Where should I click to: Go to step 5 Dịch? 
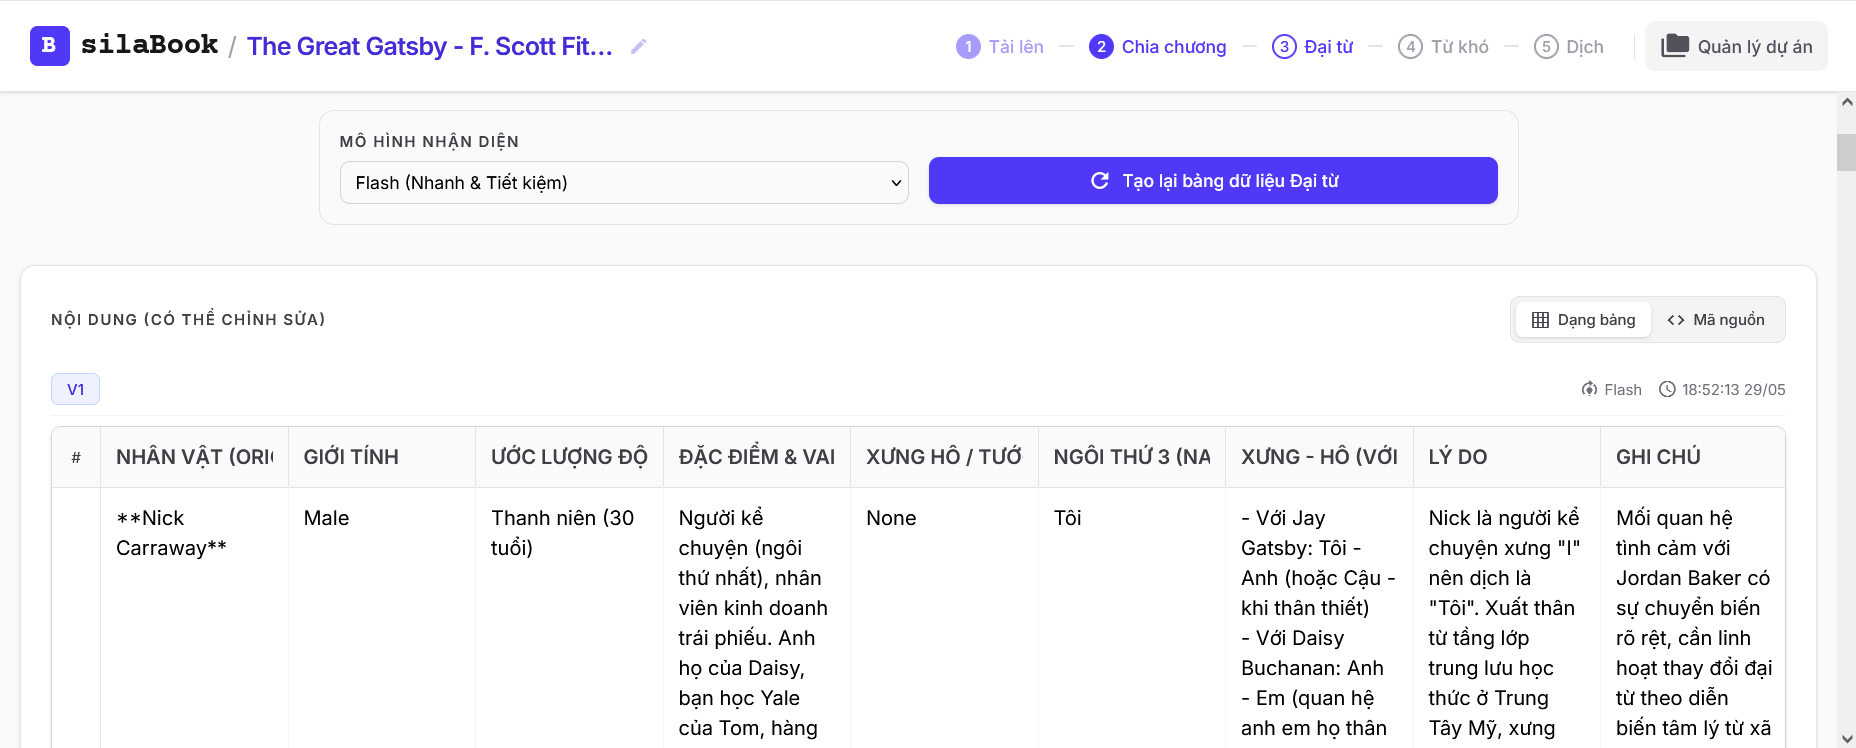(x=1569, y=46)
